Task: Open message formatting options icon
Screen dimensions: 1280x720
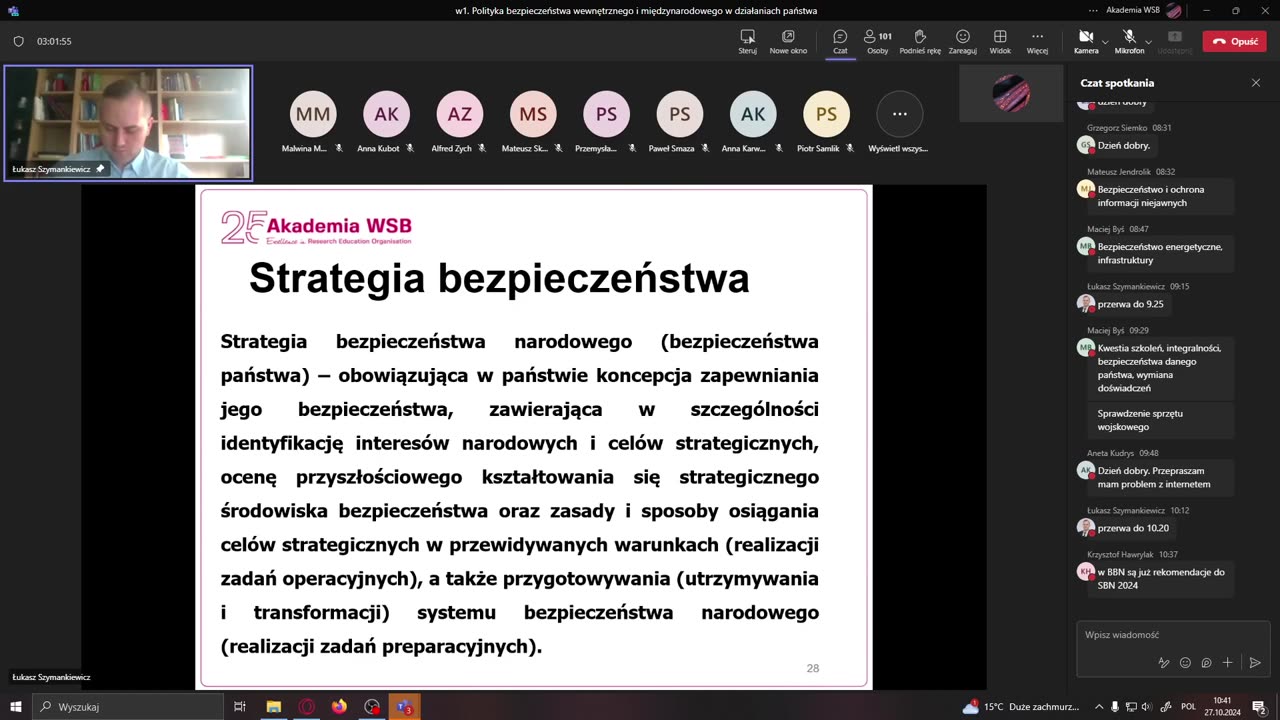Action: (1164, 663)
